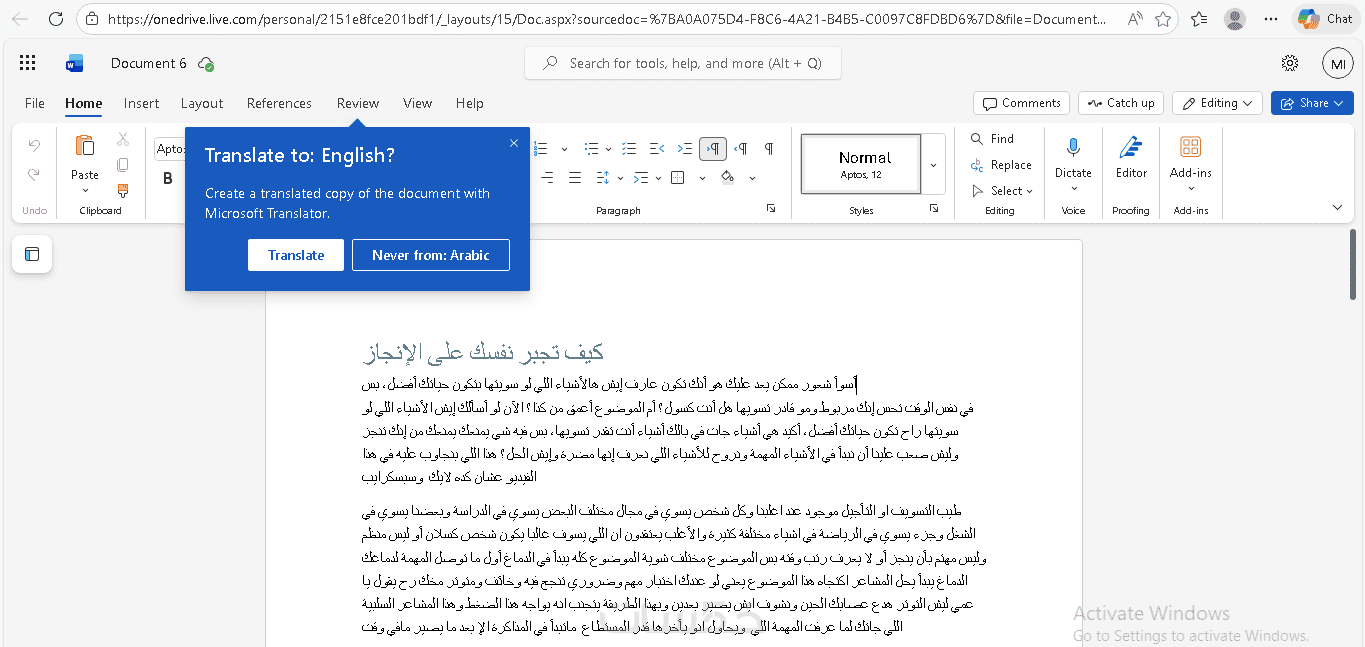
Task: Click the browser refresh icon
Action: point(56,19)
